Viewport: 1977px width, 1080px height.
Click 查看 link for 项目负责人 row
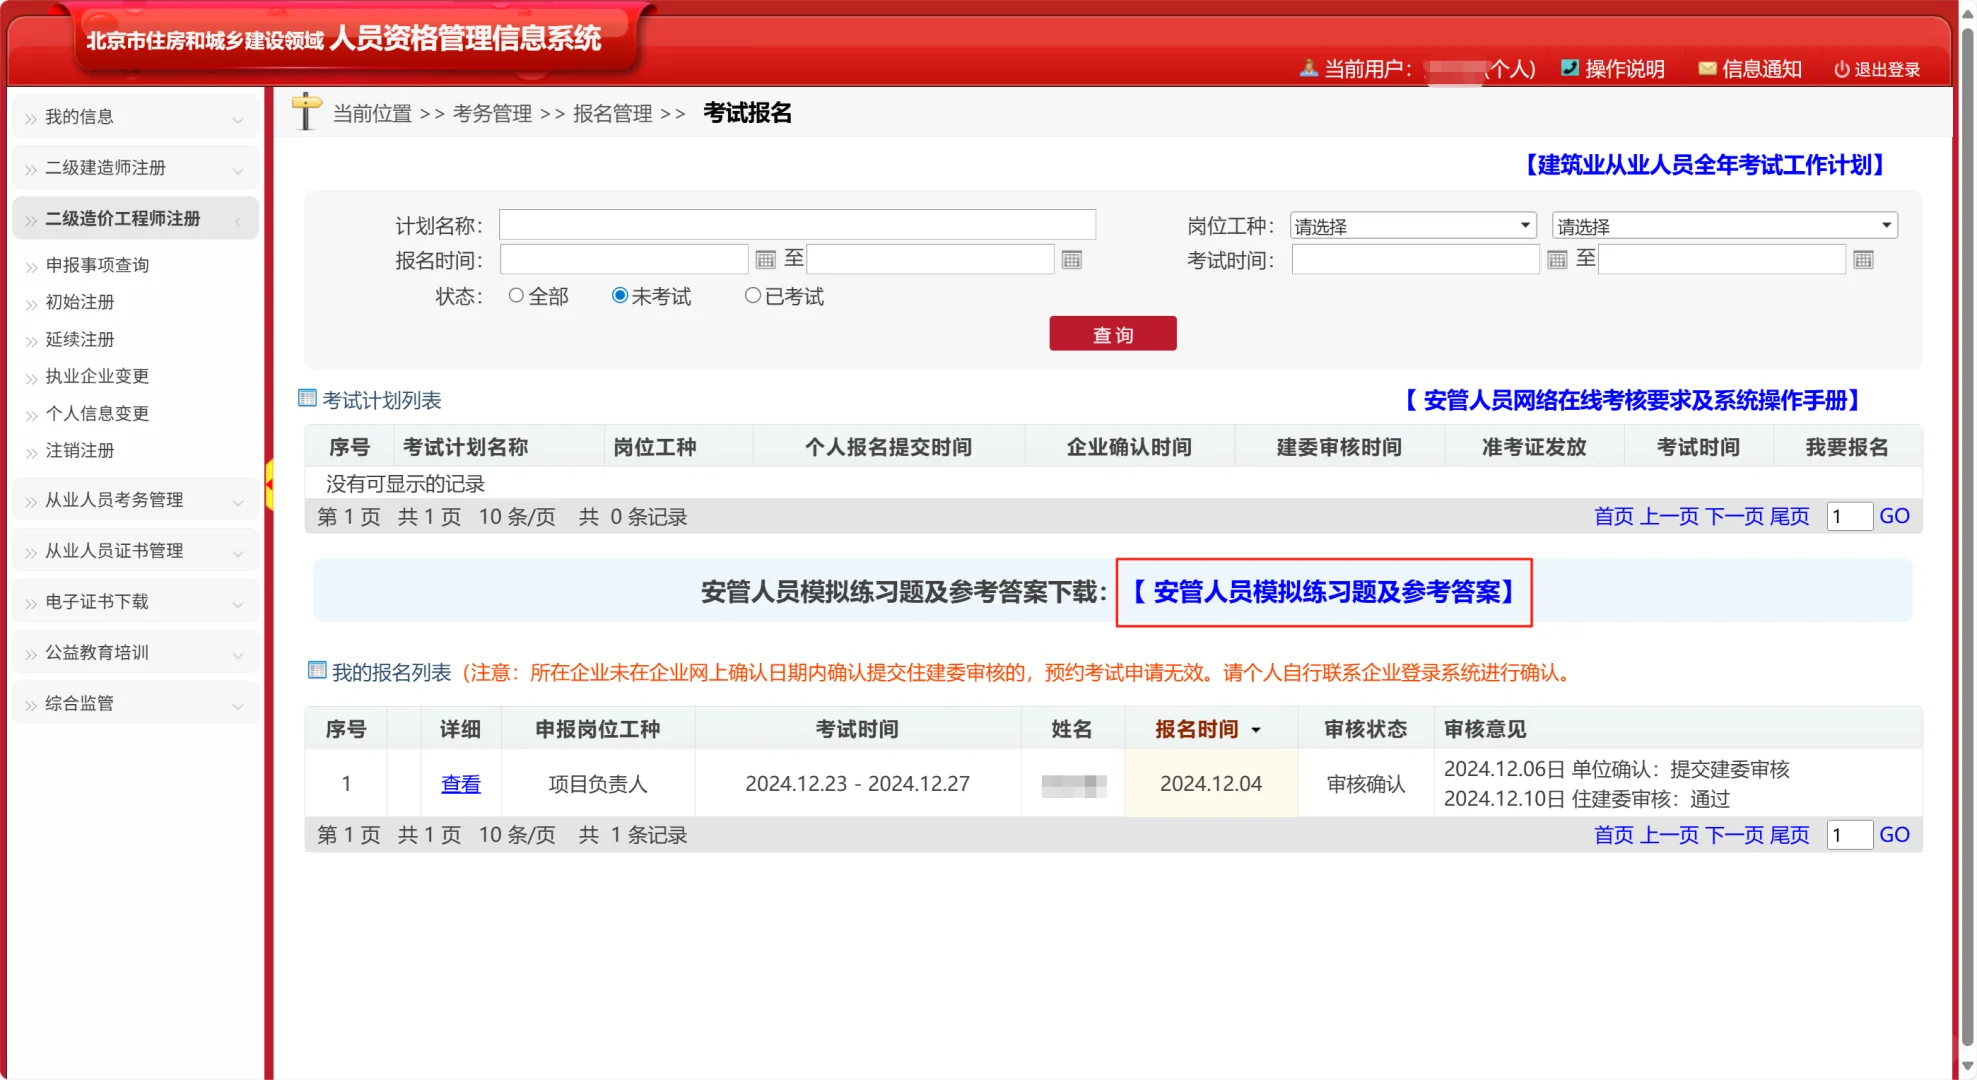(460, 784)
